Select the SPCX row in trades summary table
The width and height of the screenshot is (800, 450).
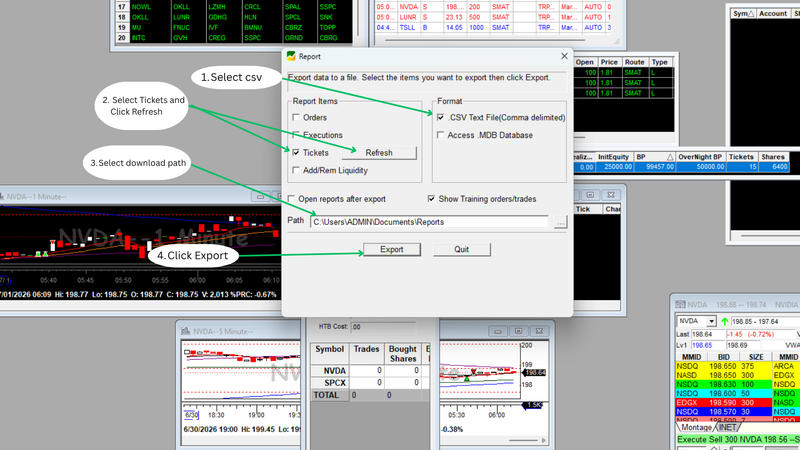(370, 383)
